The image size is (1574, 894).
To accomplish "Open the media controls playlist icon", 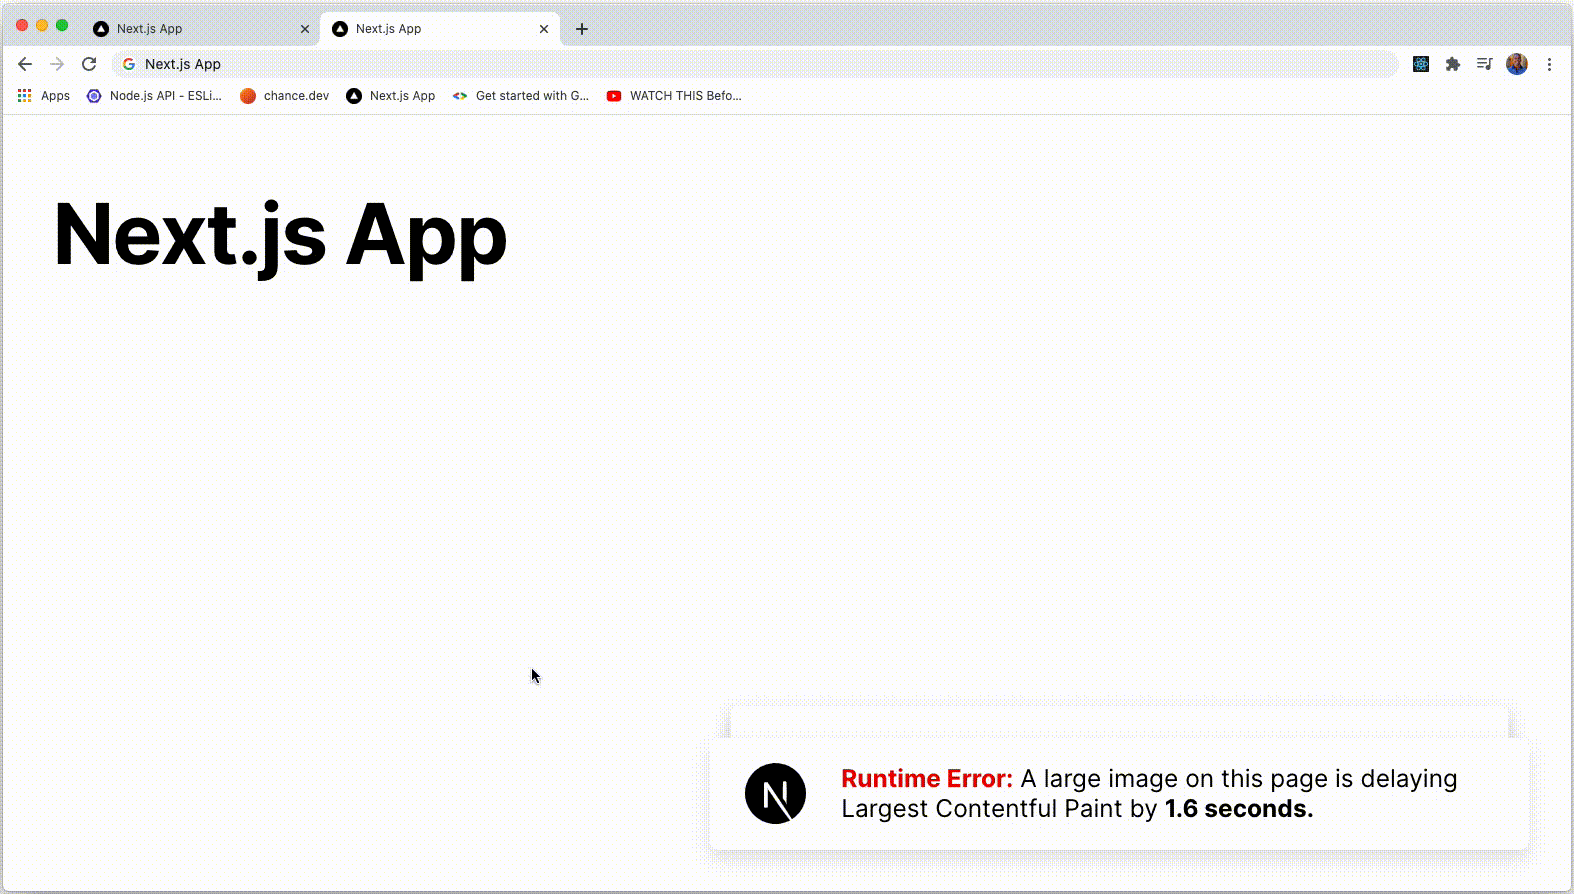I will point(1485,64).
